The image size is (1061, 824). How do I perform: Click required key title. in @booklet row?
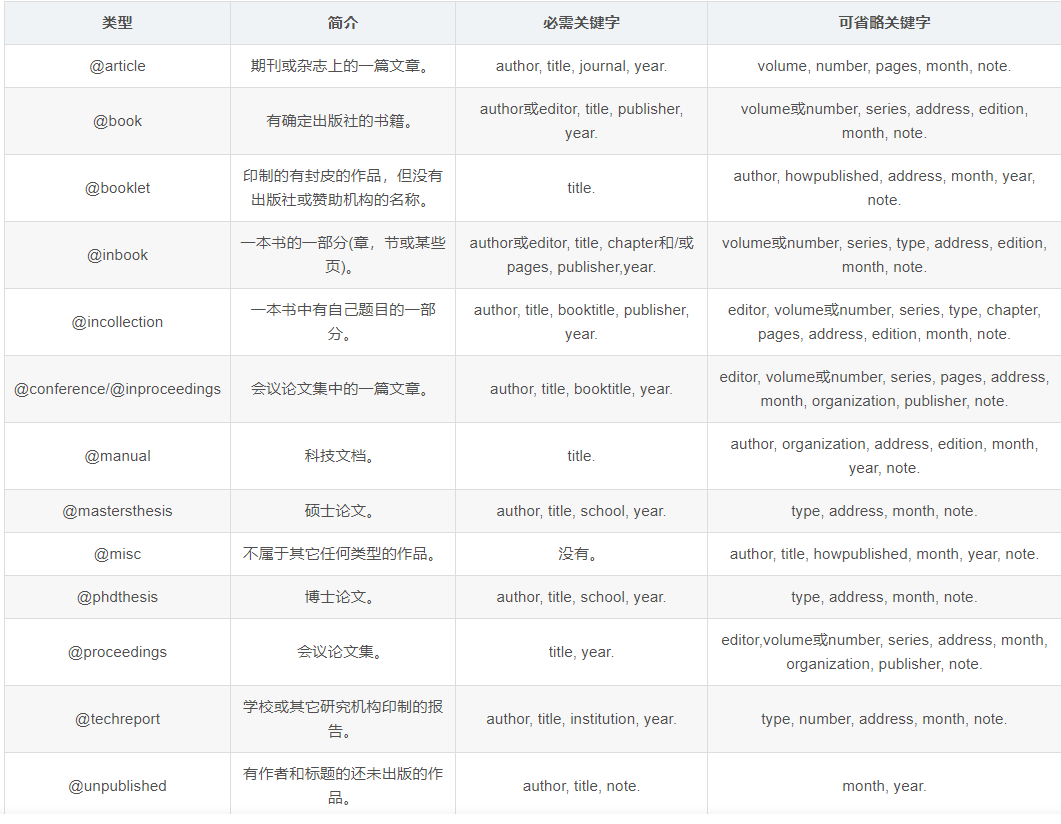(x=581, y=188)
